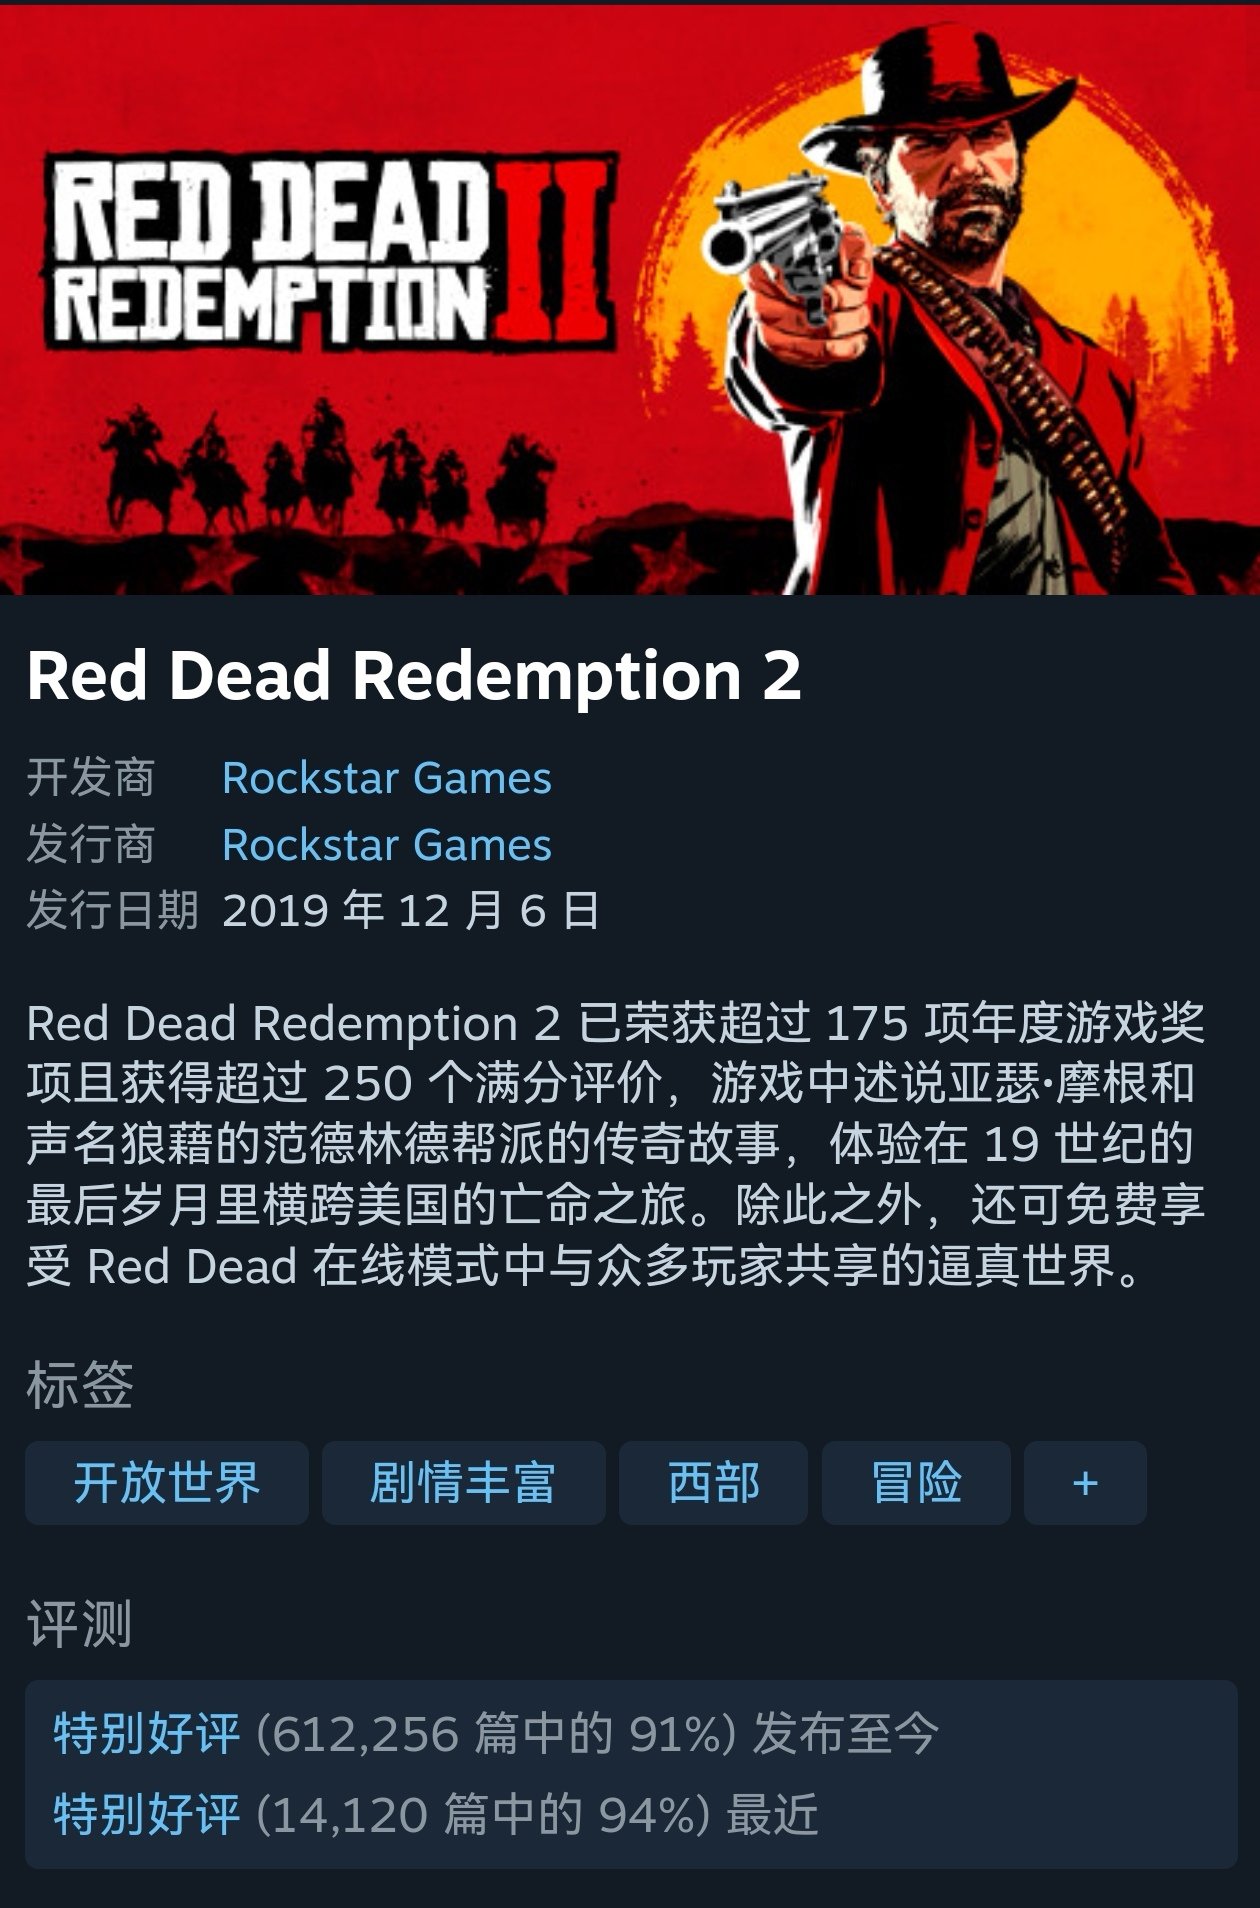
Task: Click the 评测 section heading
Action: (x=80, y=1624)
